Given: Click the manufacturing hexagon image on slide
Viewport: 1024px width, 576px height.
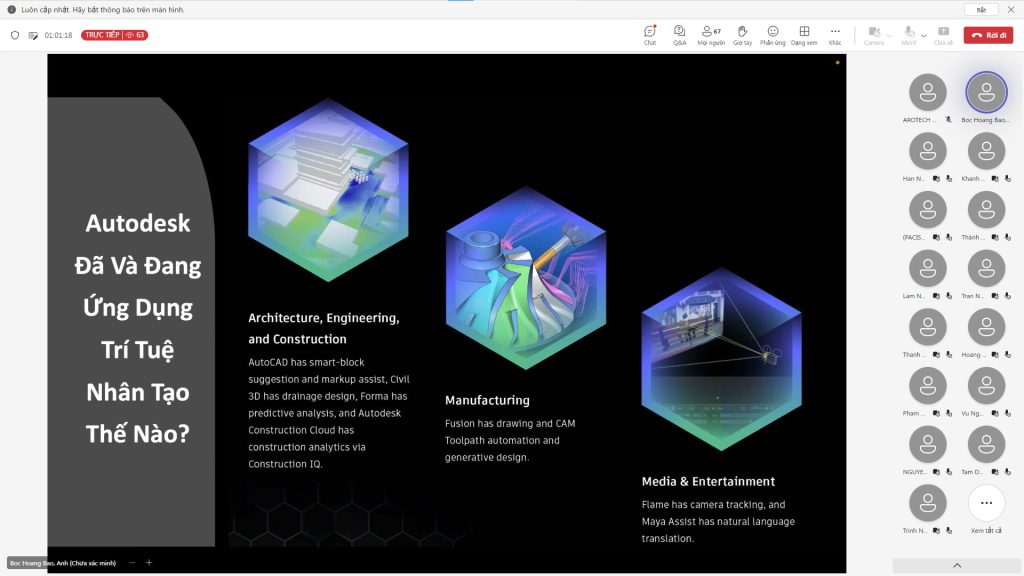Looking at the screenshot, I should 526,278.
